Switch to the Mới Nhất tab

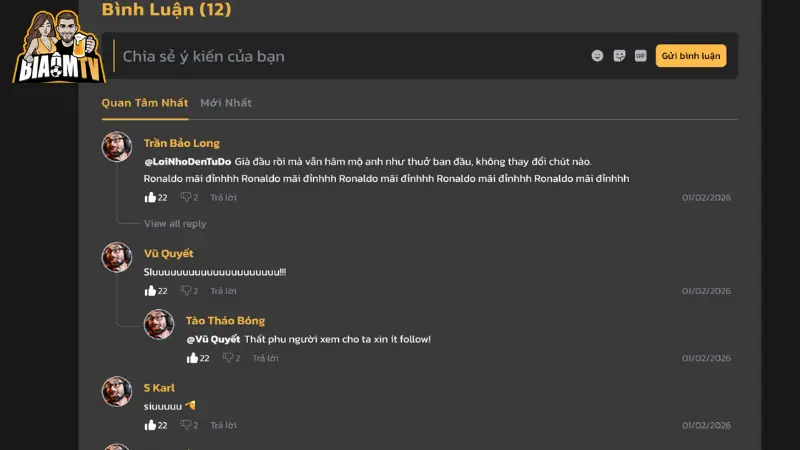pyautogui.click(x=226, y=103)
